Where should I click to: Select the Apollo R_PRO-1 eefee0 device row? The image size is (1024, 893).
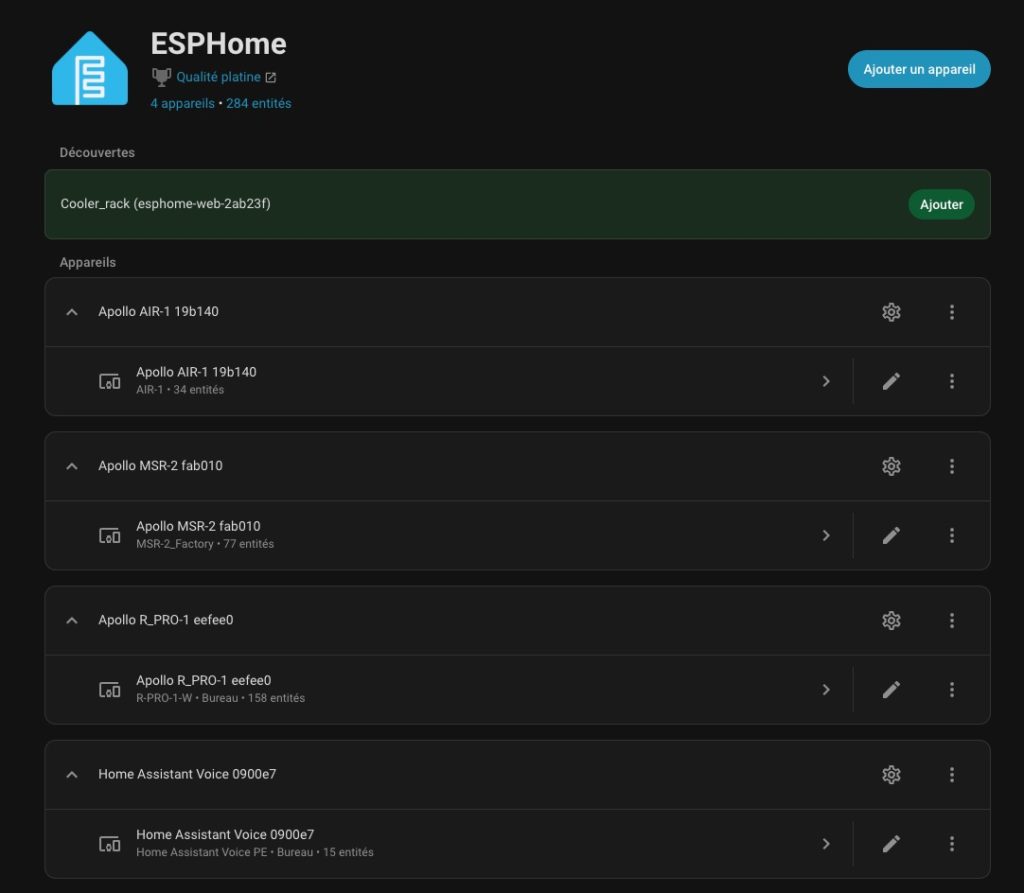point(400,689)
